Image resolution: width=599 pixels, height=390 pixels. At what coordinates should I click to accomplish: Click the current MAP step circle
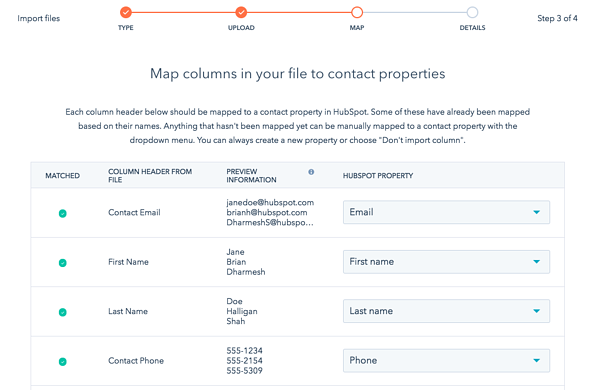click(x=357, y=12)
